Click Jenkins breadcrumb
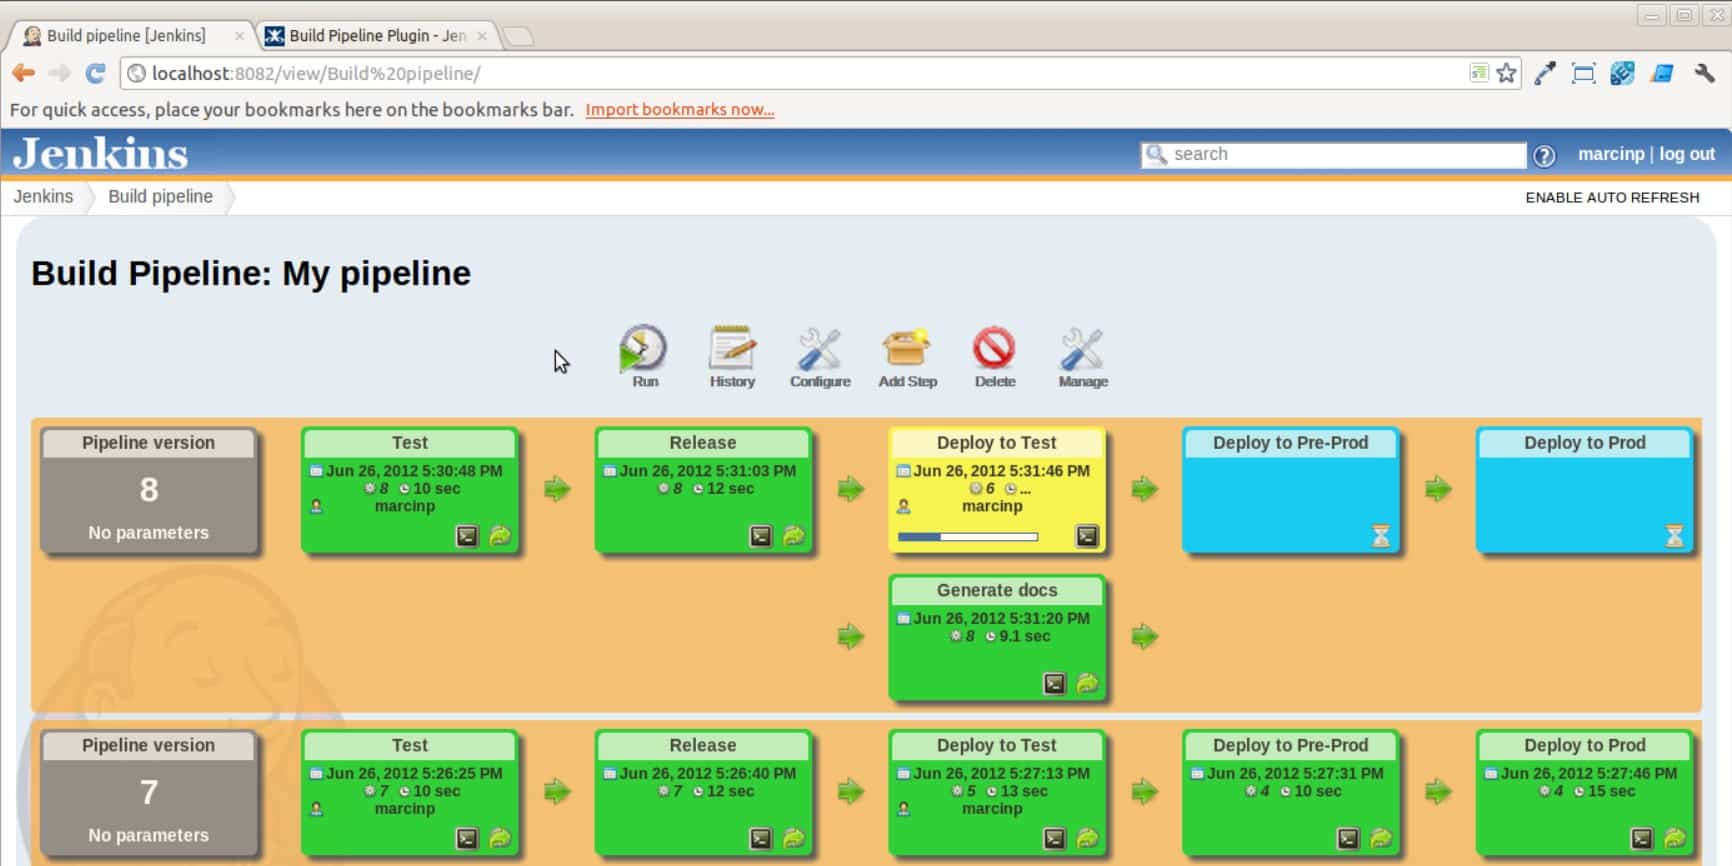This screenshot has width=1732, height=866. 43,196
